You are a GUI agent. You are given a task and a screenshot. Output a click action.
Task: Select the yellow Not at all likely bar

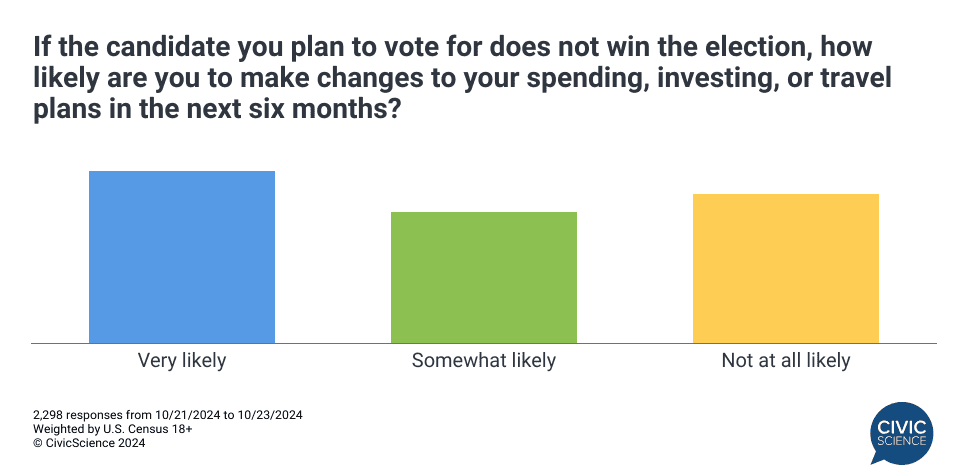[x=785, y=268]
